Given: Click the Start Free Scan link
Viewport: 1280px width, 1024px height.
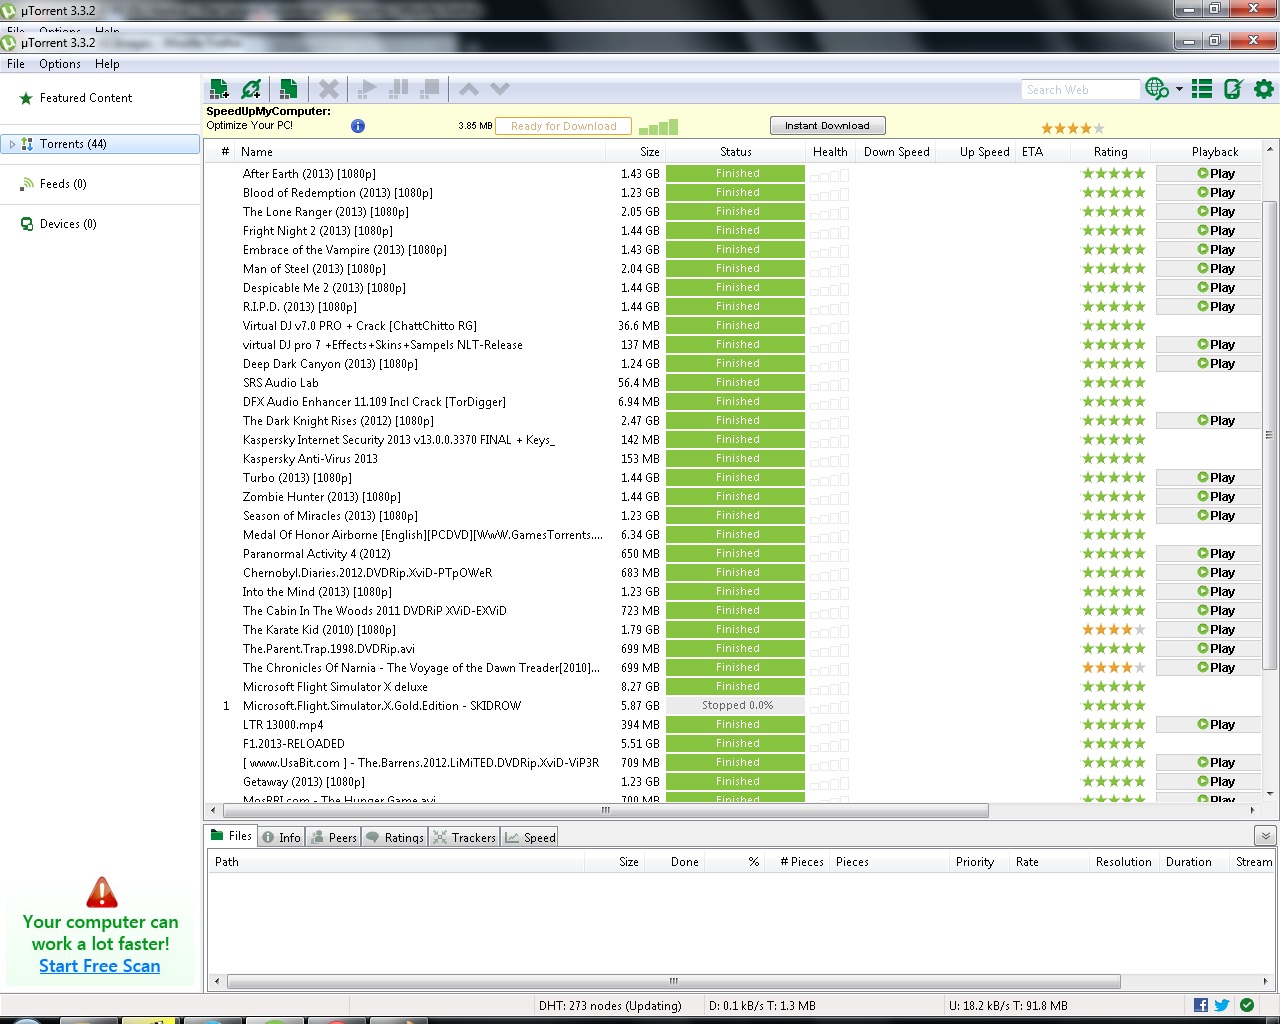Looking at the screenshot, I should pos(100,966).
